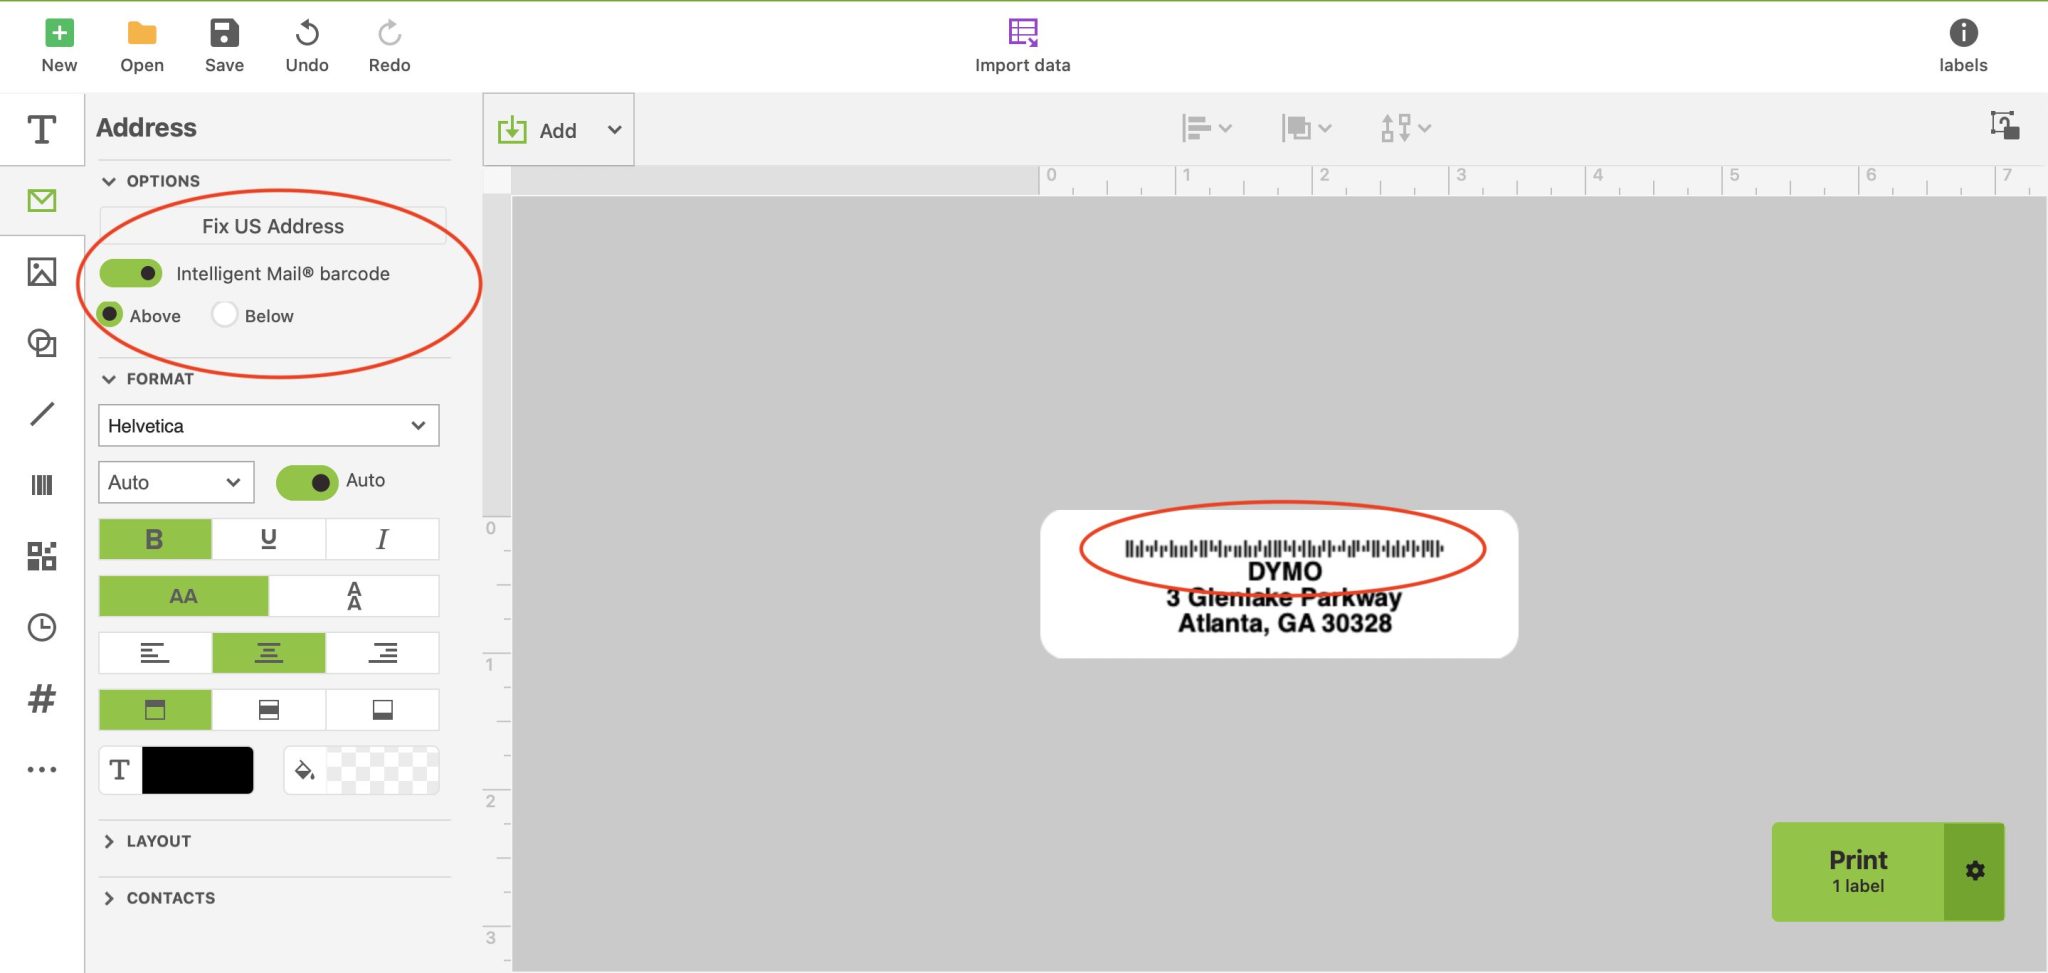Select the Barcode tool
The image size is (2048, 973).
41,484
